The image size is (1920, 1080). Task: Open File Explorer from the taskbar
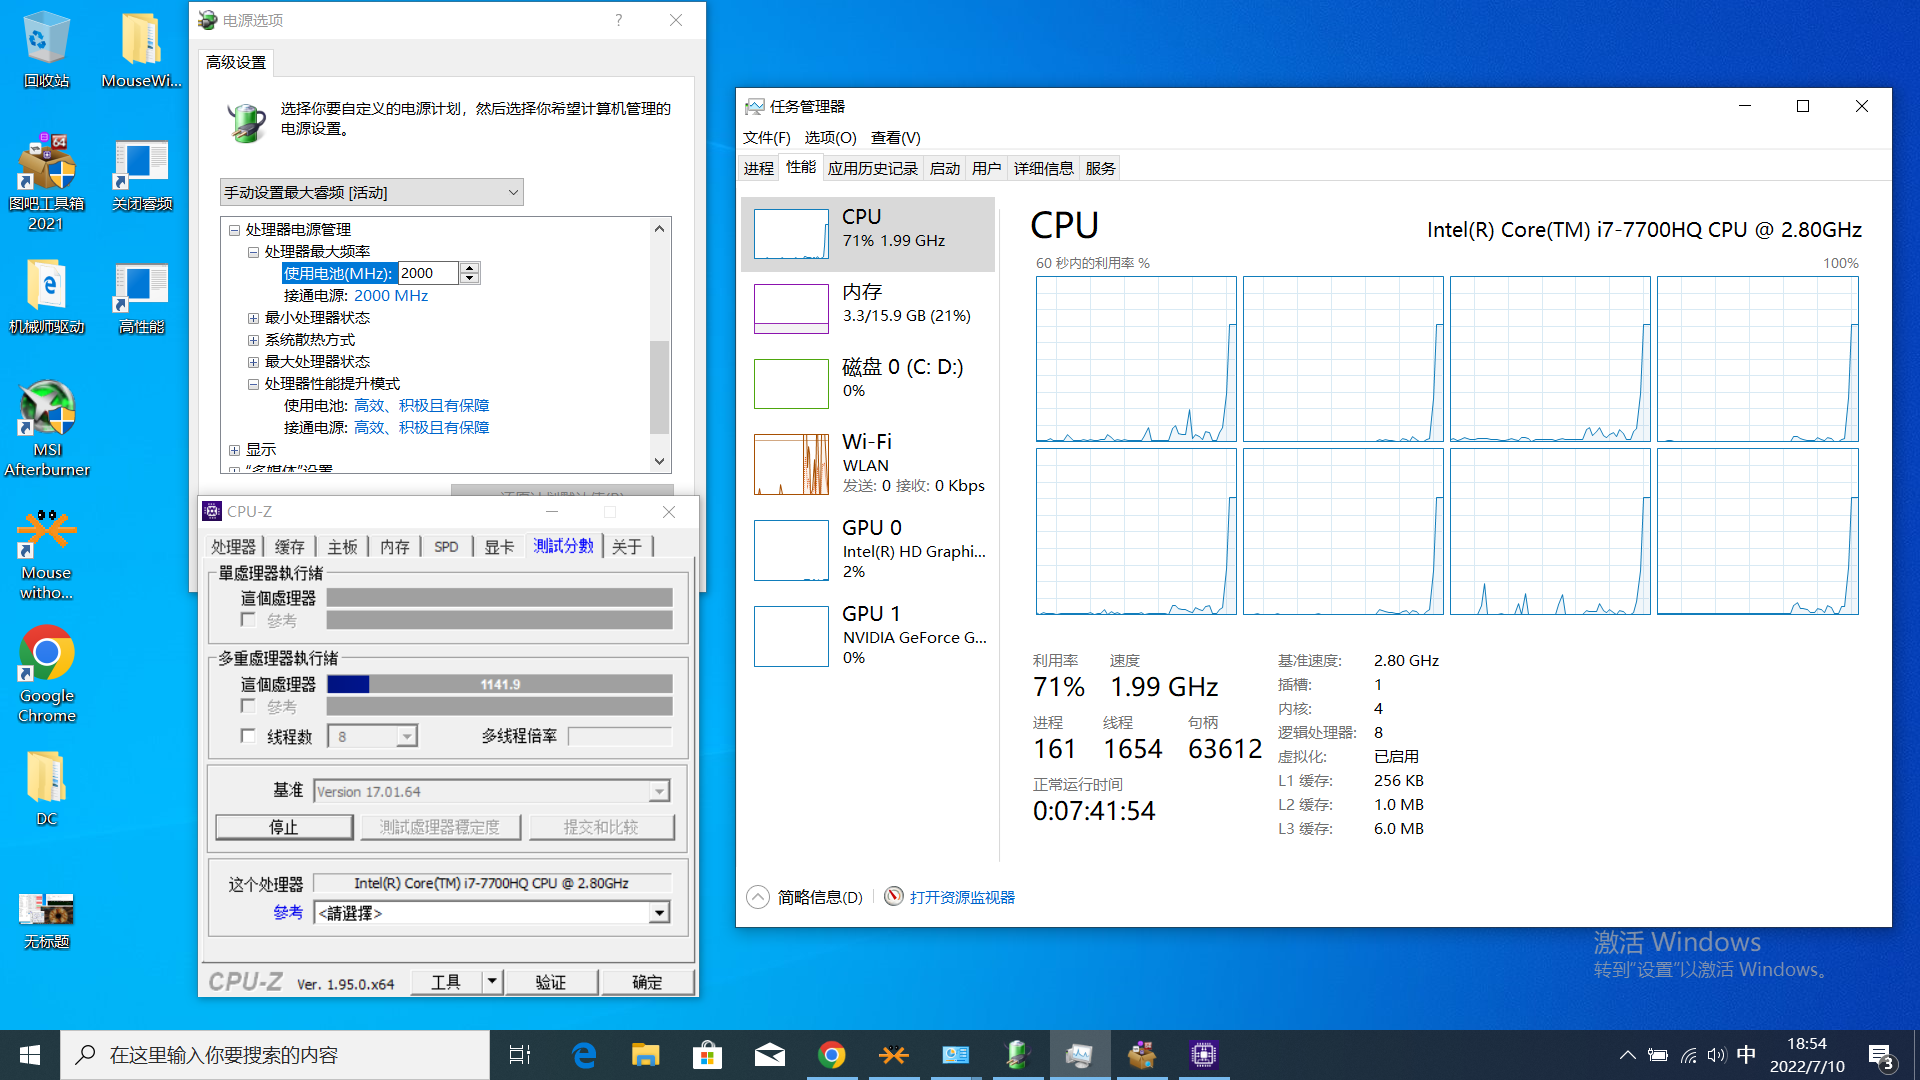click(645, 1055)
